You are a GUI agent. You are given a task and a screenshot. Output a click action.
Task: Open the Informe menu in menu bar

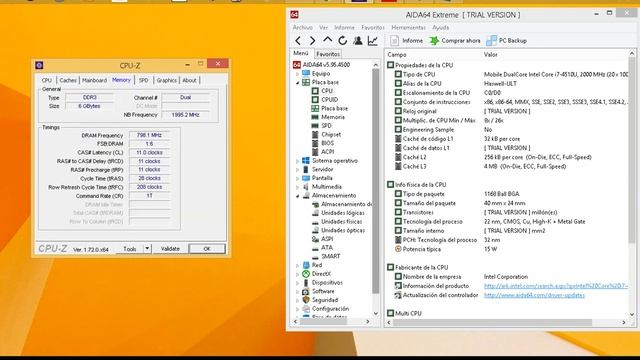[x=344, y=27]
